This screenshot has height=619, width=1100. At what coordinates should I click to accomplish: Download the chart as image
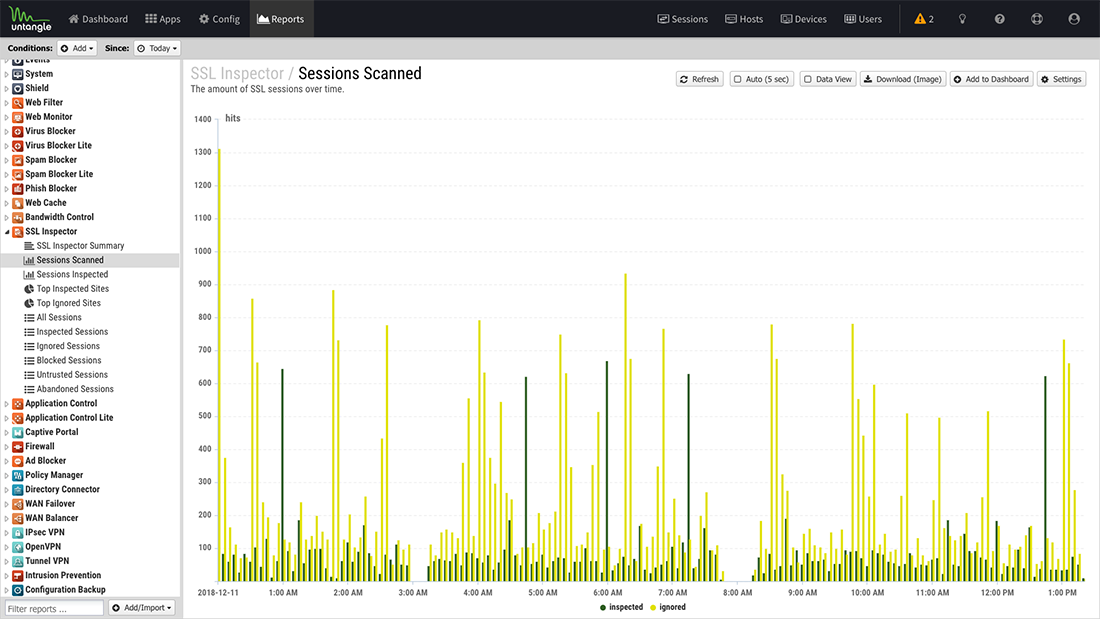tap(903, 79)
